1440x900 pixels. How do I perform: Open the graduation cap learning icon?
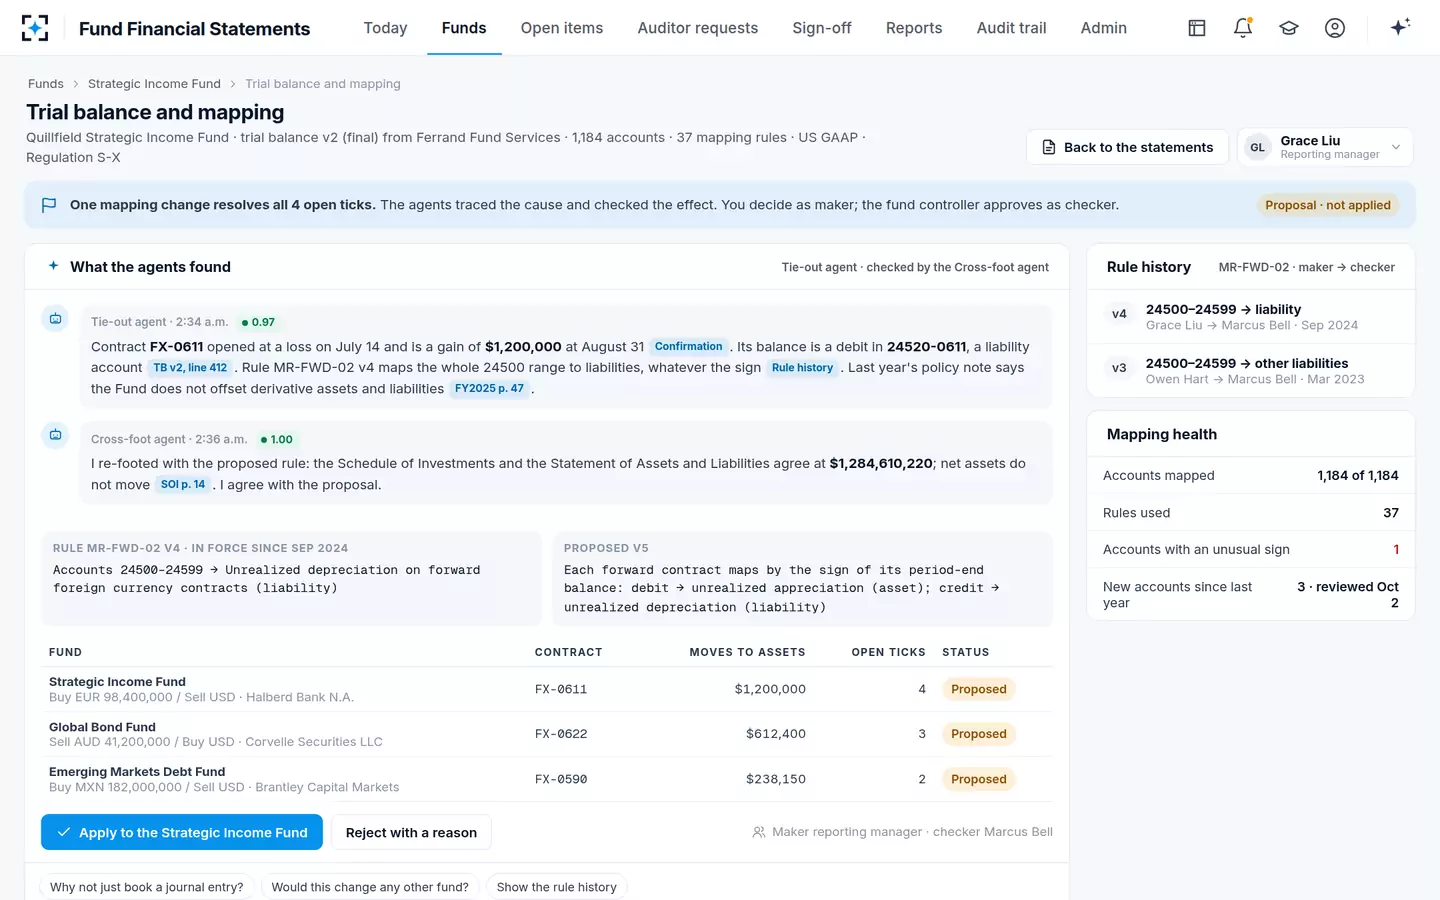pyautogui.click(x=1289, y=28)
